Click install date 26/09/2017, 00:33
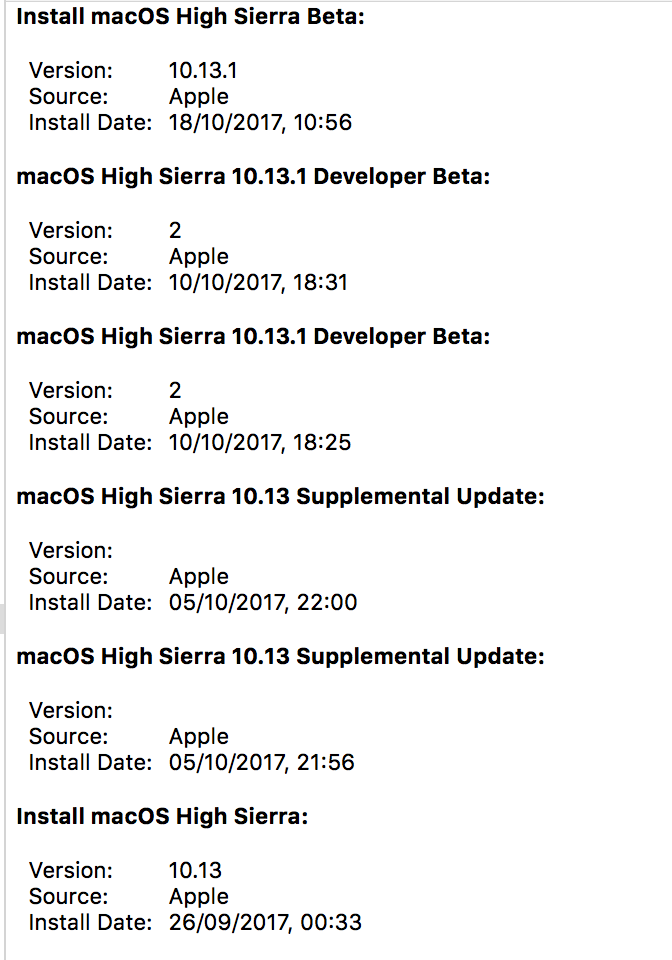This screenshot has width=672, height=960. point(266,922)
